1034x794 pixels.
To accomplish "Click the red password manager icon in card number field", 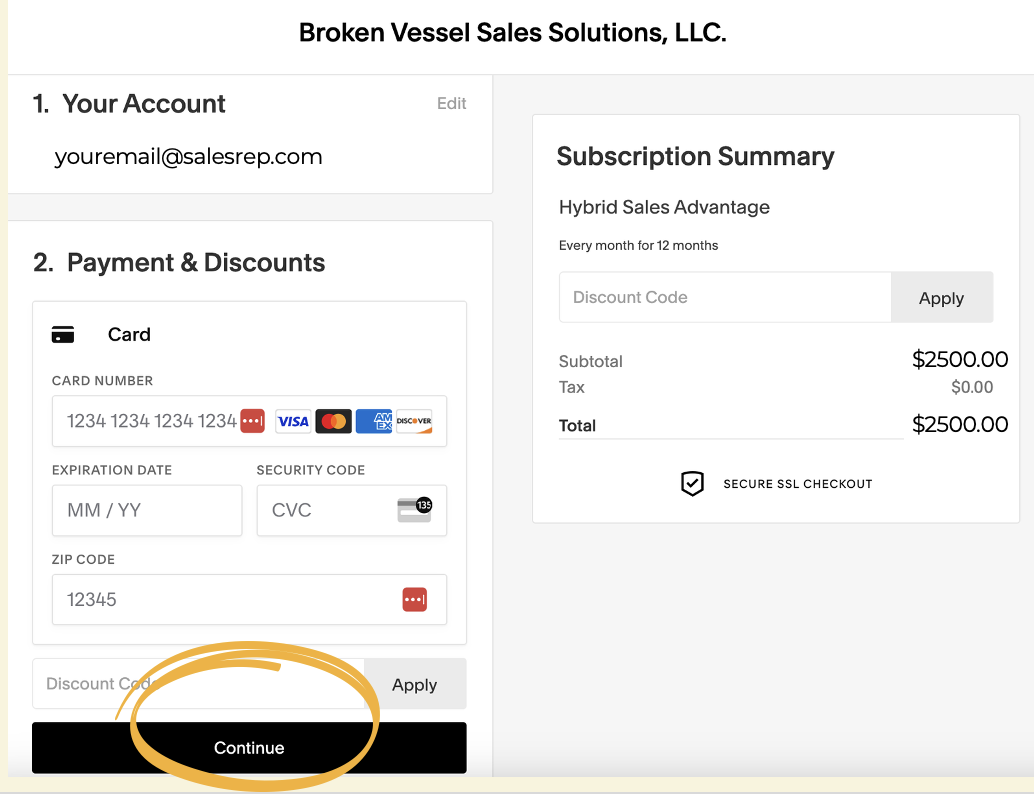I will [x=253, y=421].
